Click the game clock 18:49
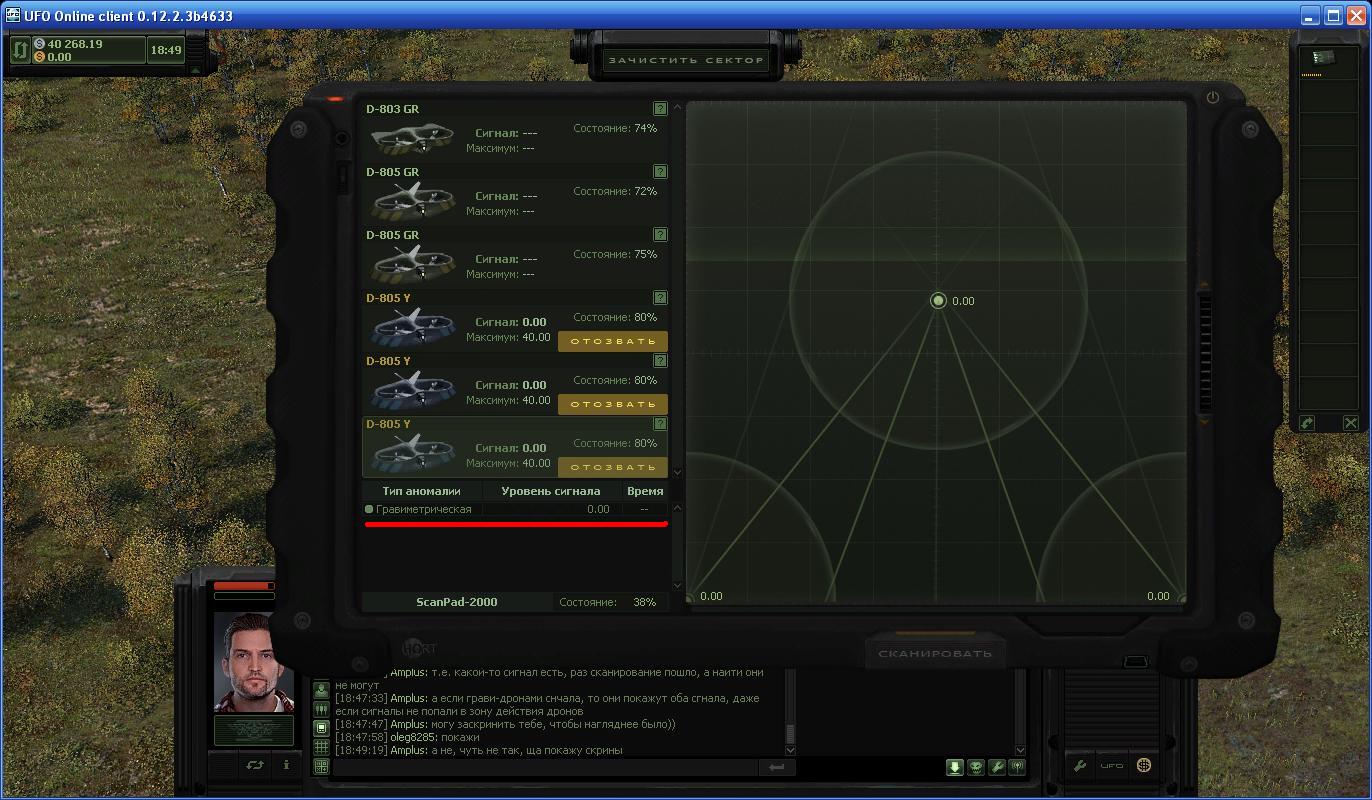 (166, 49)
